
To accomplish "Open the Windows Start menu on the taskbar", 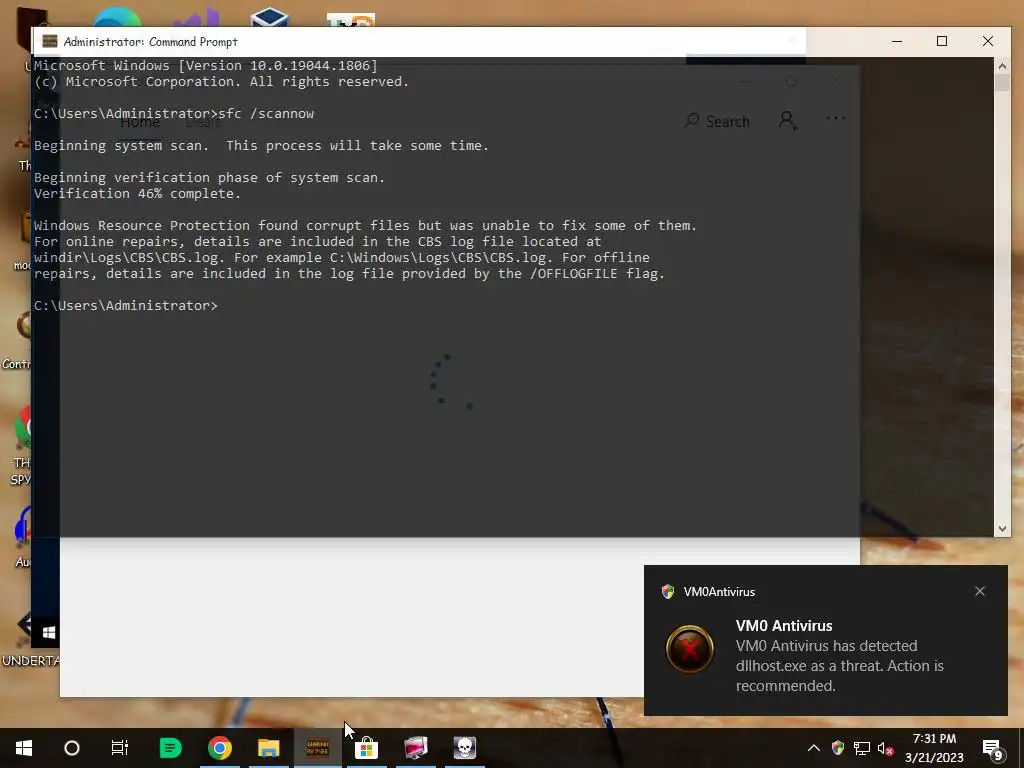I will click(x=24, y=748).
